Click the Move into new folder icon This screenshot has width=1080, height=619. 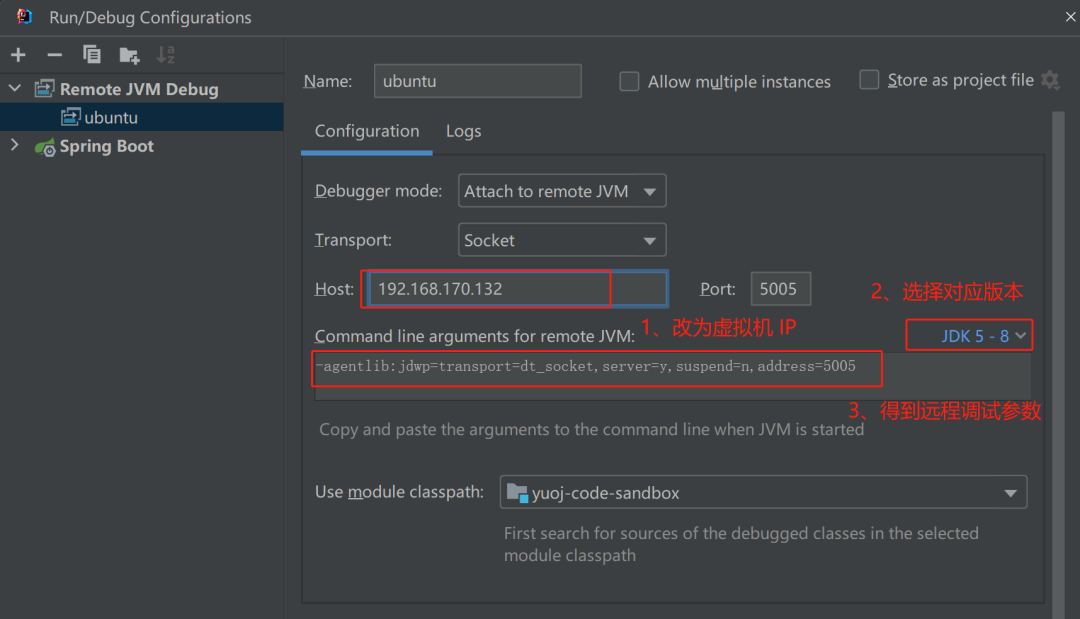pyautogui.click(x=129, y=55)
